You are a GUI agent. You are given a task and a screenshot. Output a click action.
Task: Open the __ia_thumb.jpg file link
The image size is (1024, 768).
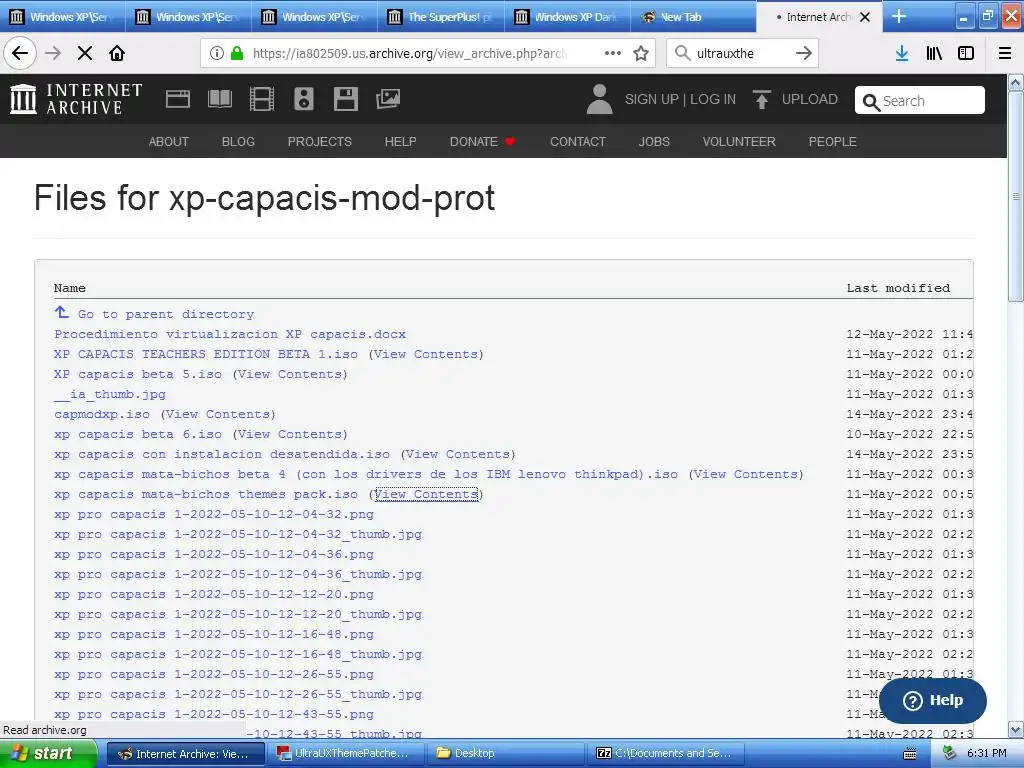coord(110,394)
